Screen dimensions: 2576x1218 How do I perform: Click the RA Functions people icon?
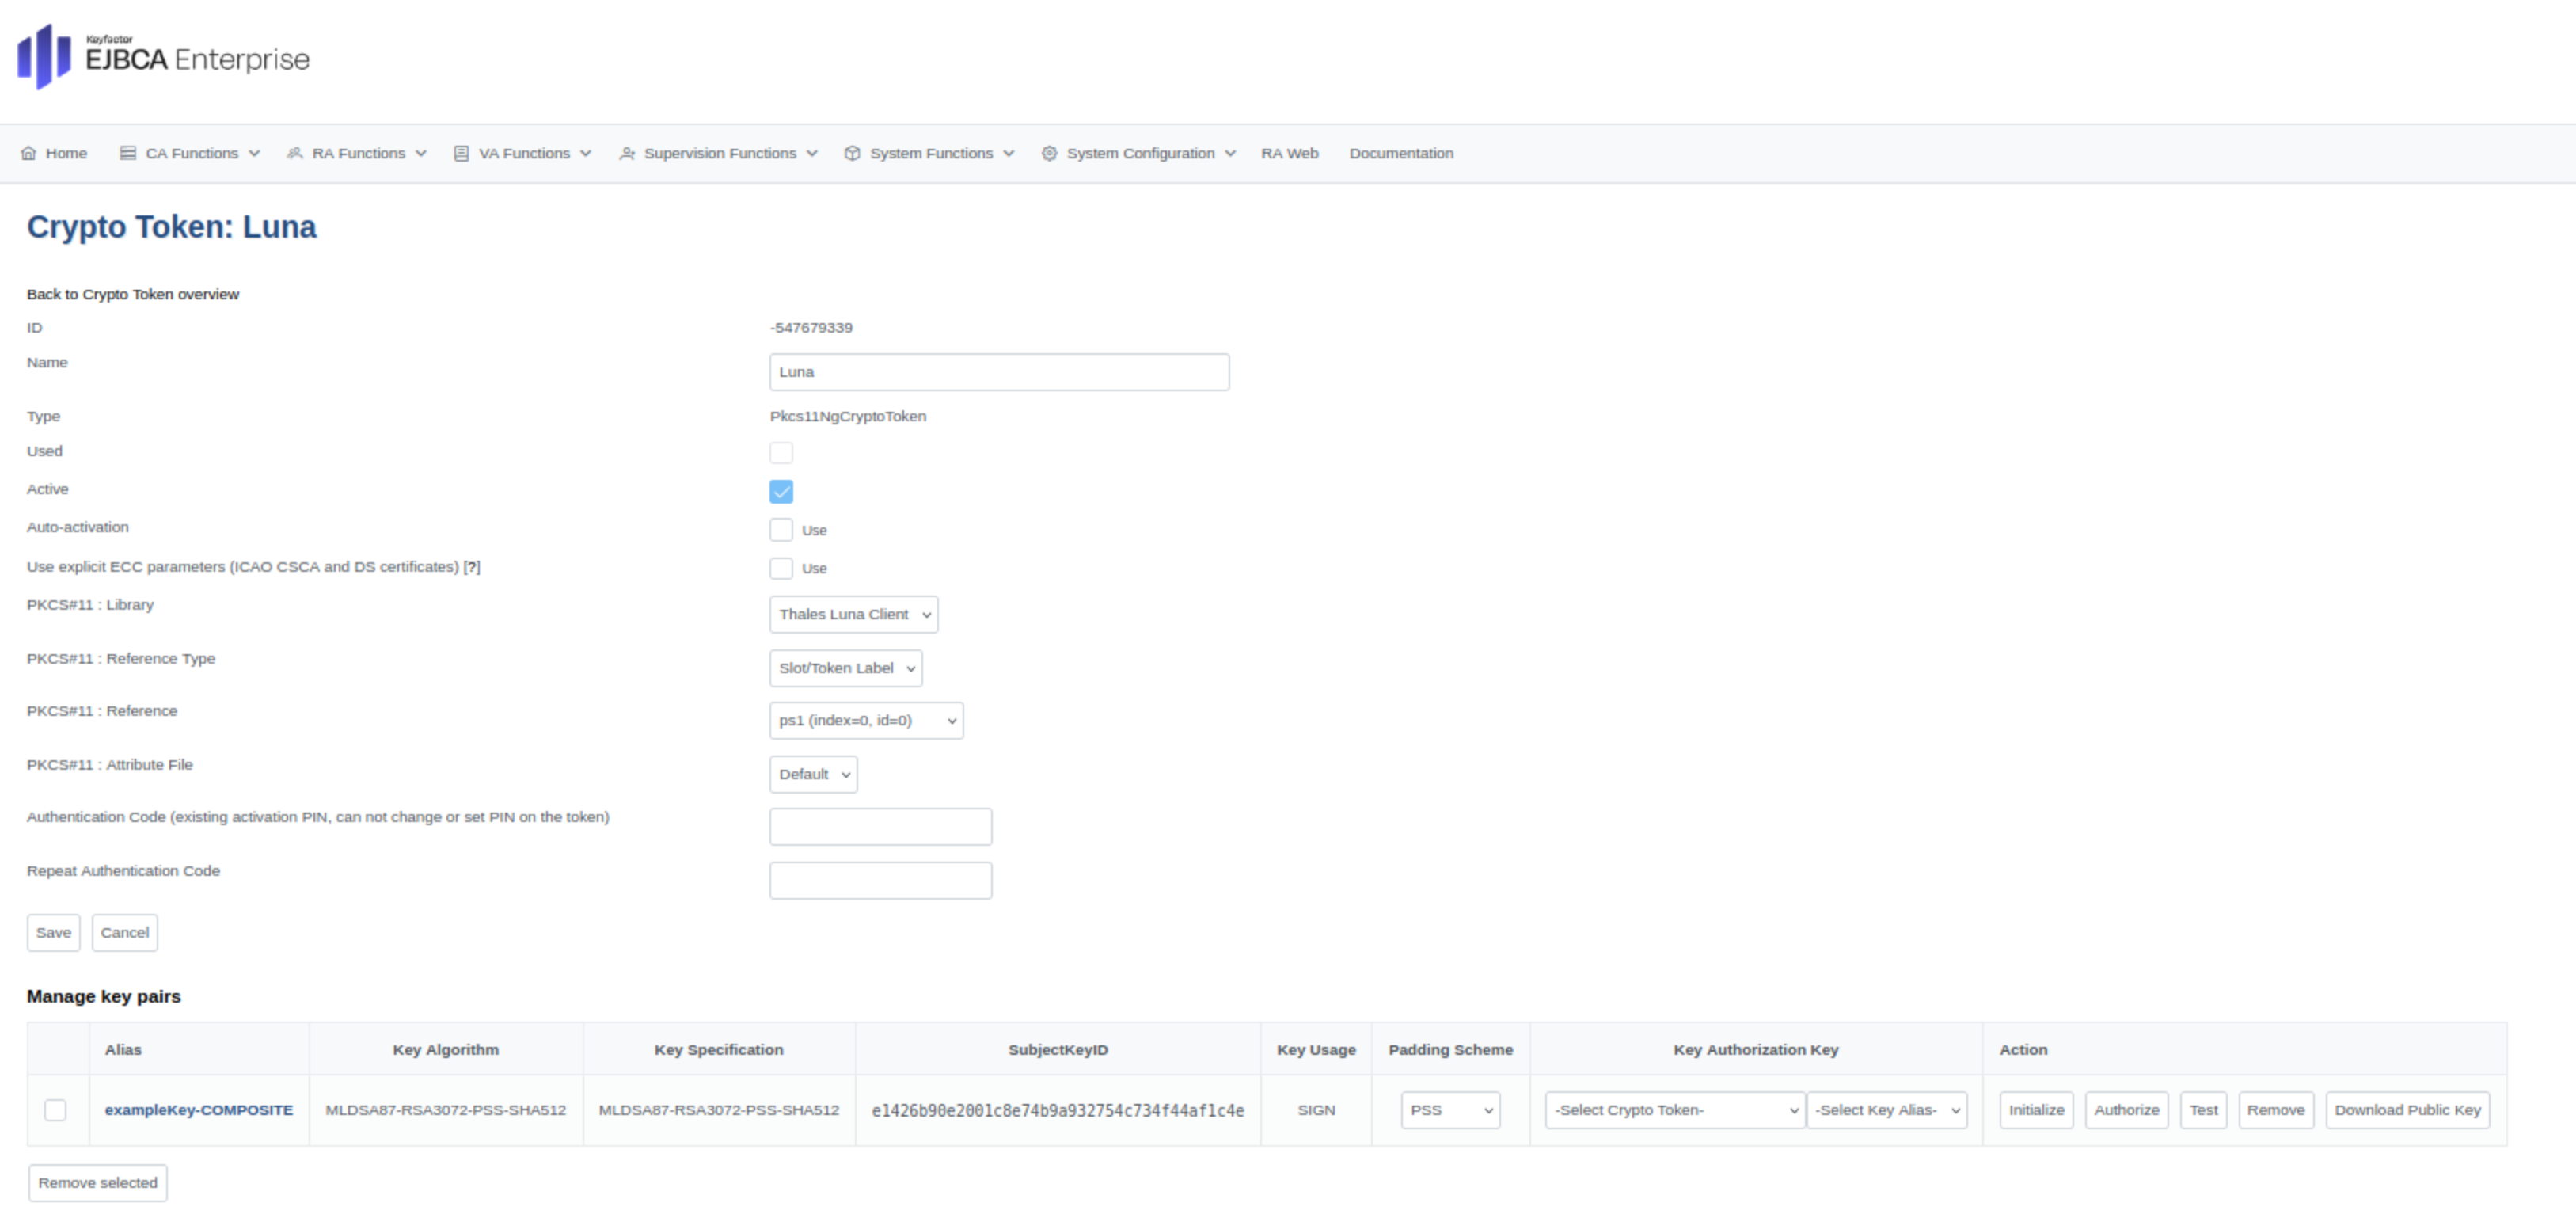coord(294,153)
